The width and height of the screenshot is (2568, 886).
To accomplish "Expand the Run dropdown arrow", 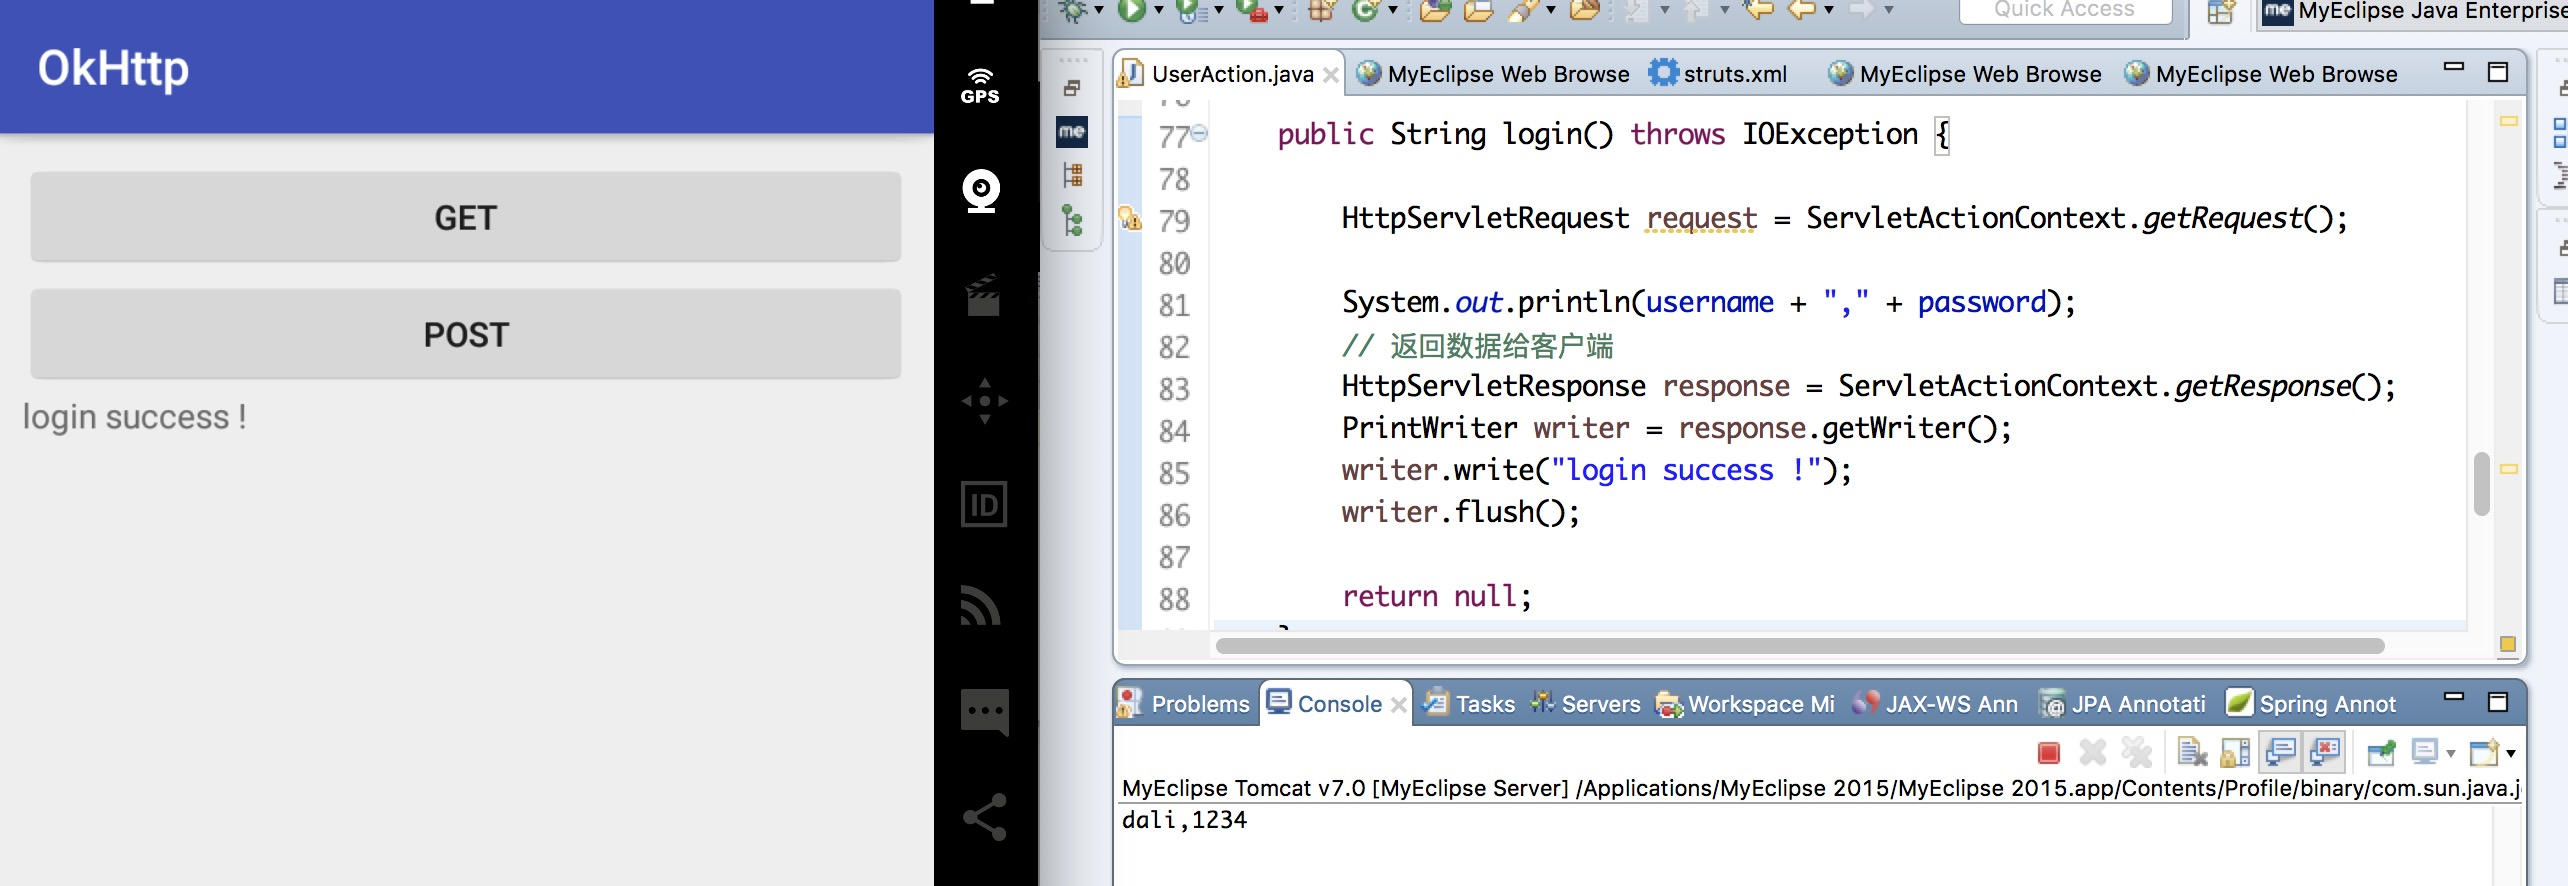I will (1159, 10).
